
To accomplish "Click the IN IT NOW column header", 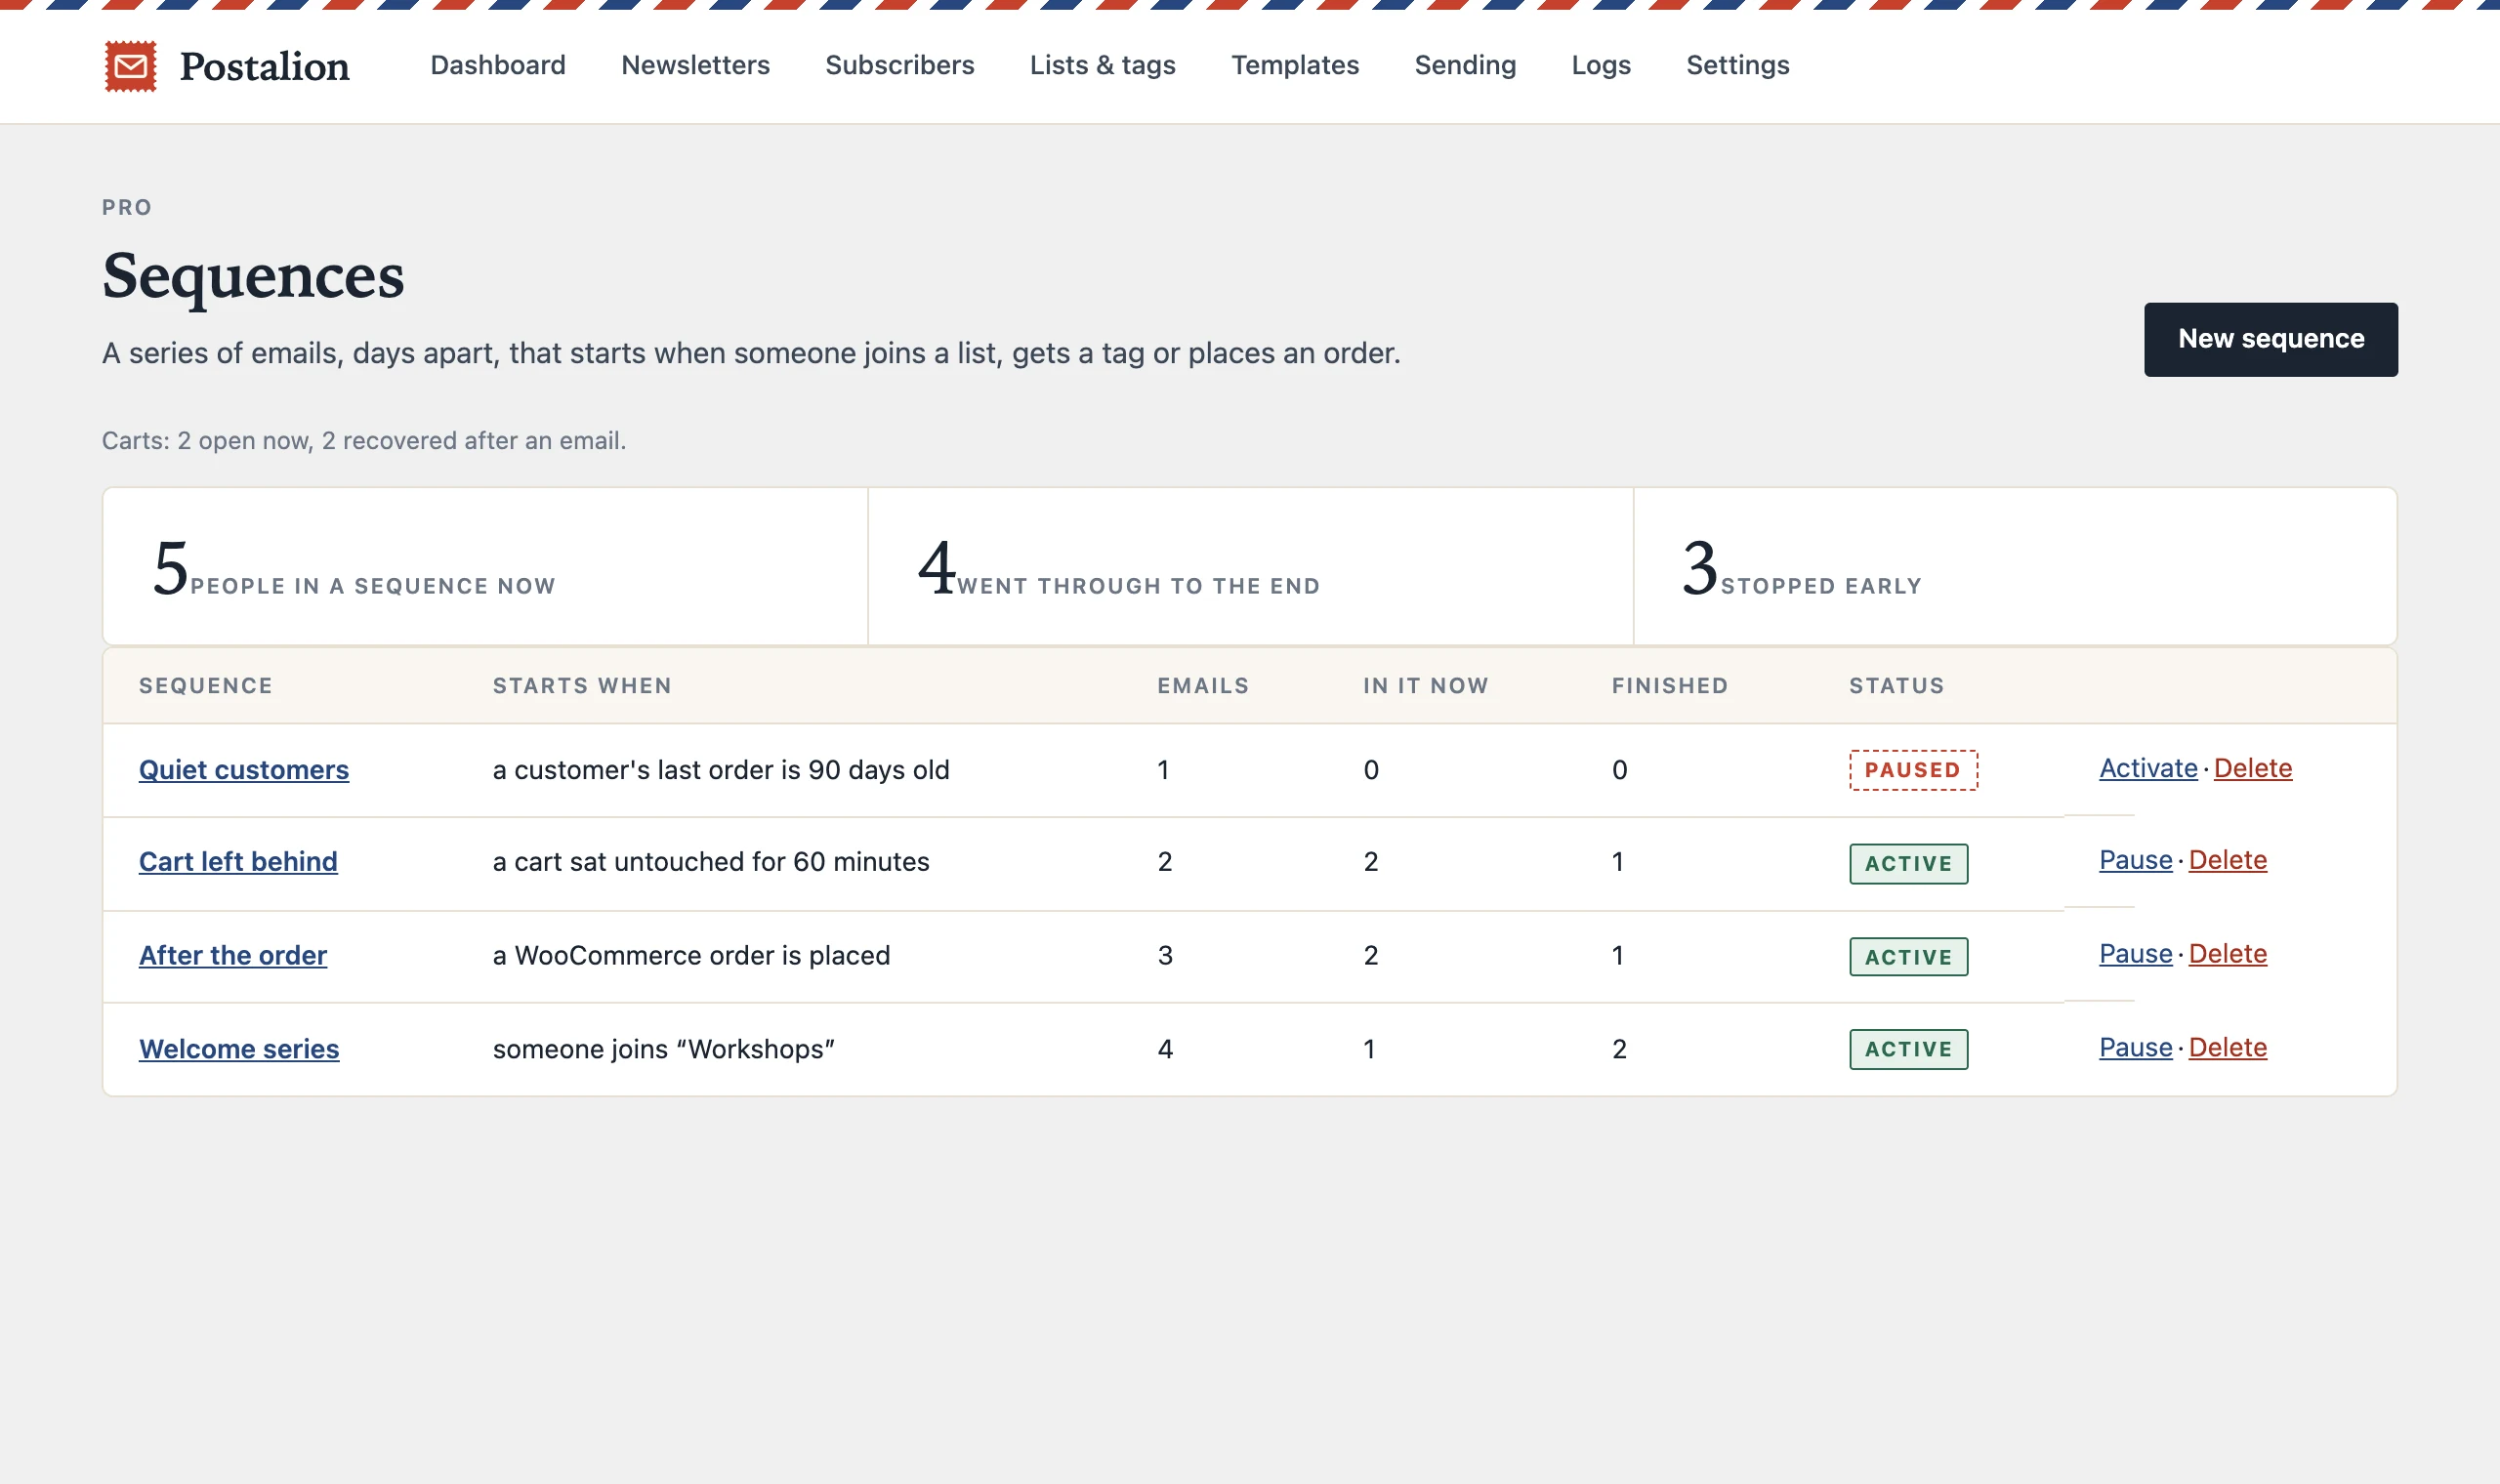I will (x=1425, y=686).
